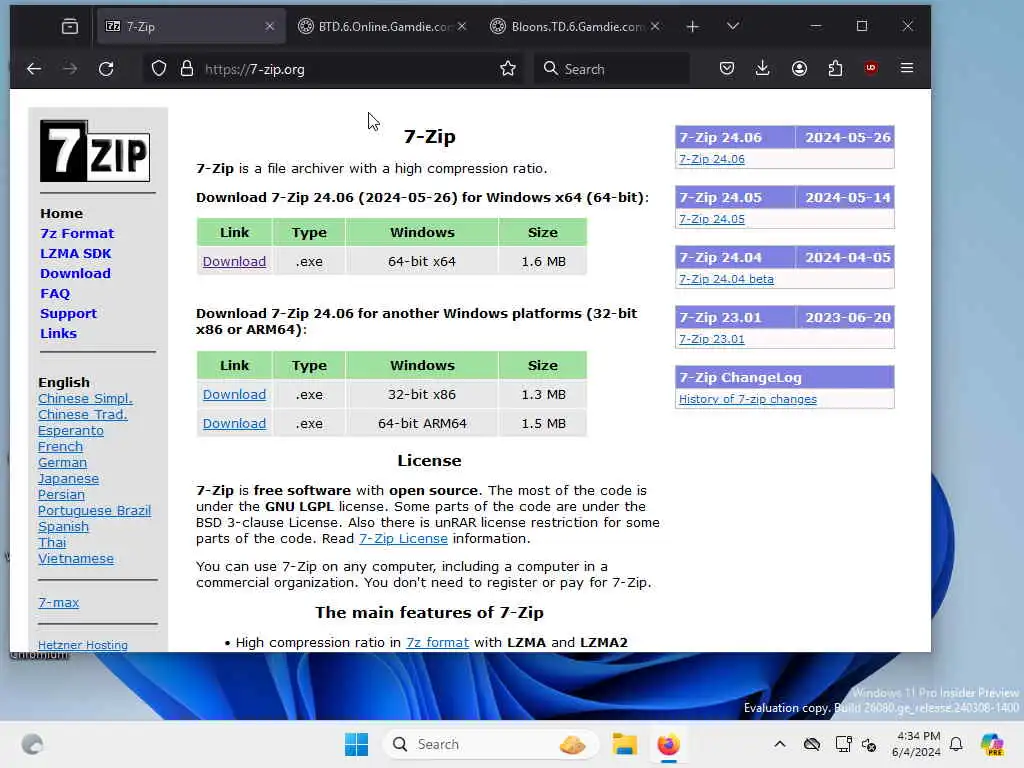Open the 7-Zip 24.05 news link
Image resolution: width=1024 pixels, height=768 pixels.
tap(712, 219)
